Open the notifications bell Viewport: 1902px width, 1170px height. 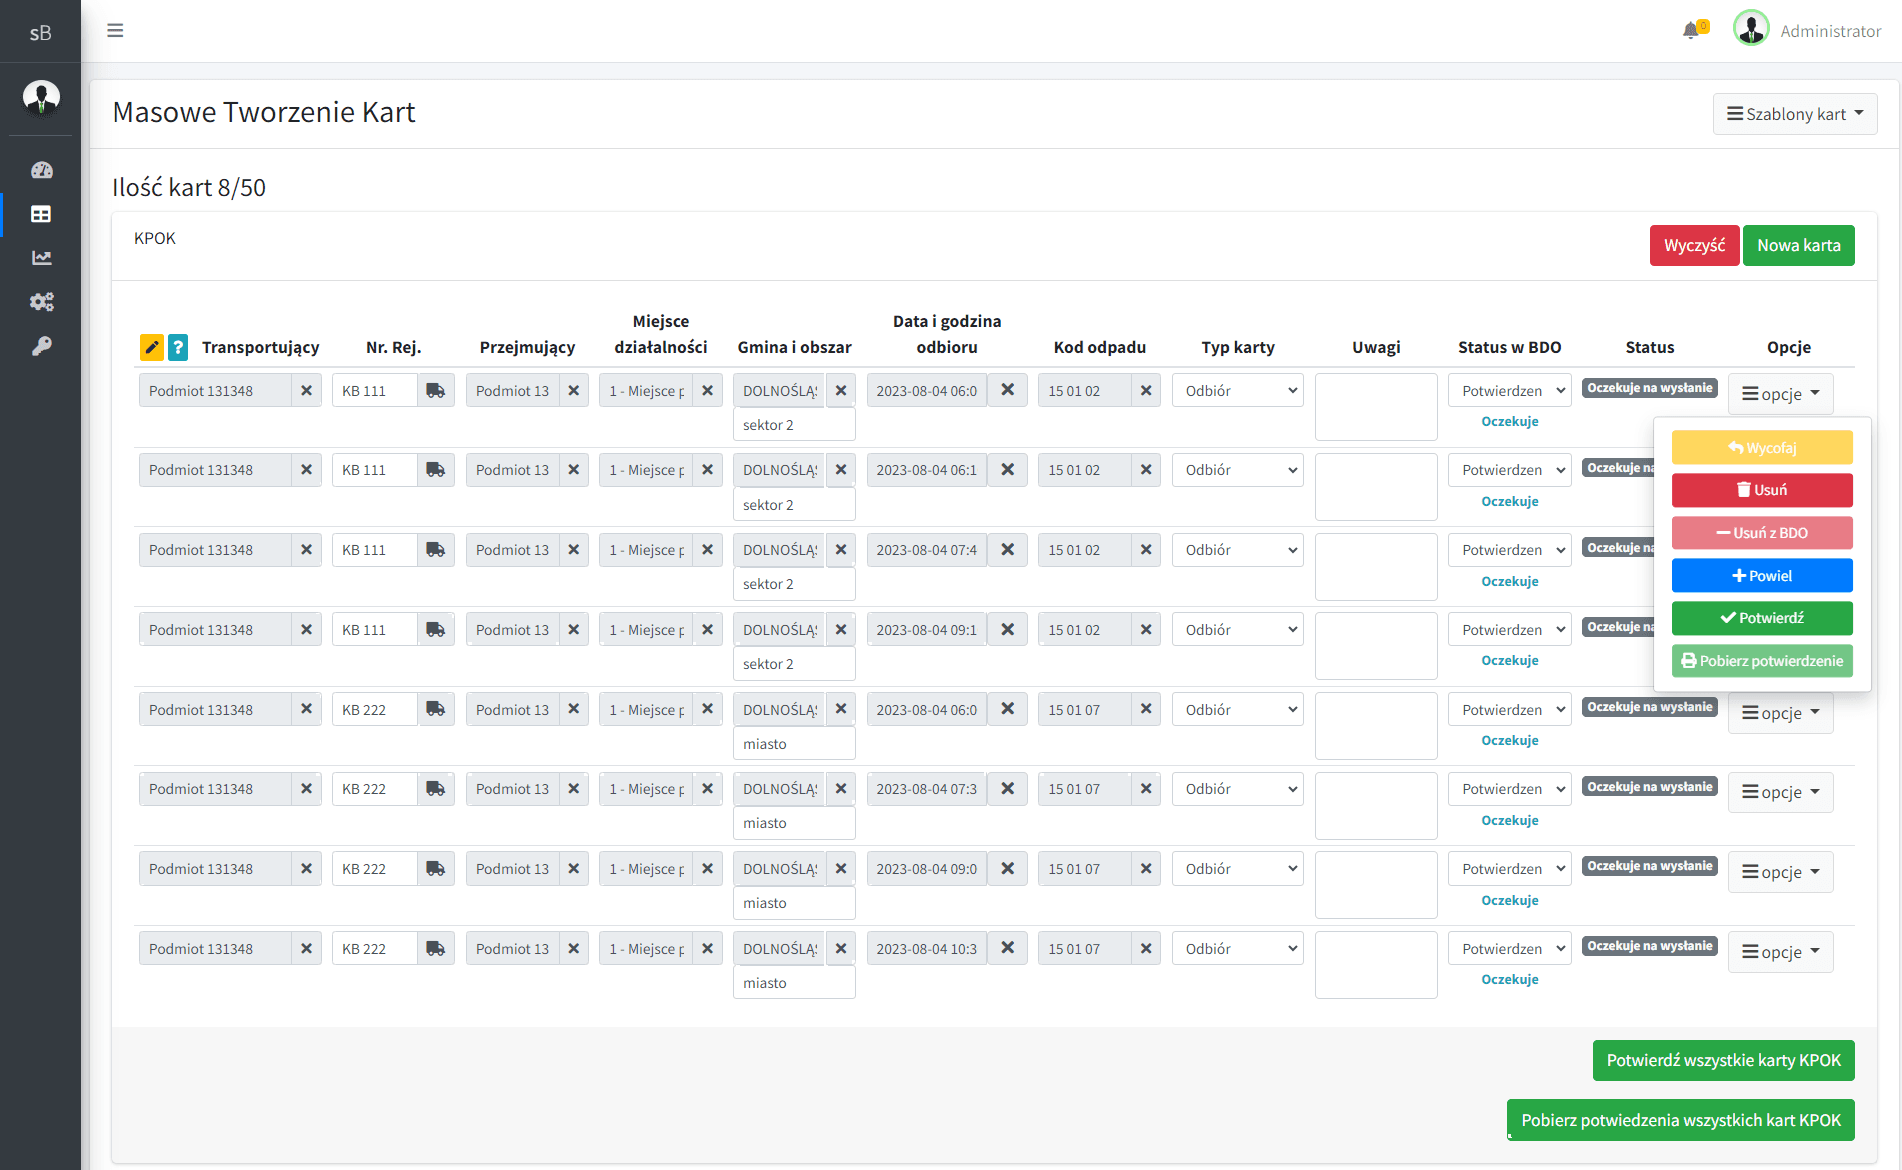pos(1691,30)
